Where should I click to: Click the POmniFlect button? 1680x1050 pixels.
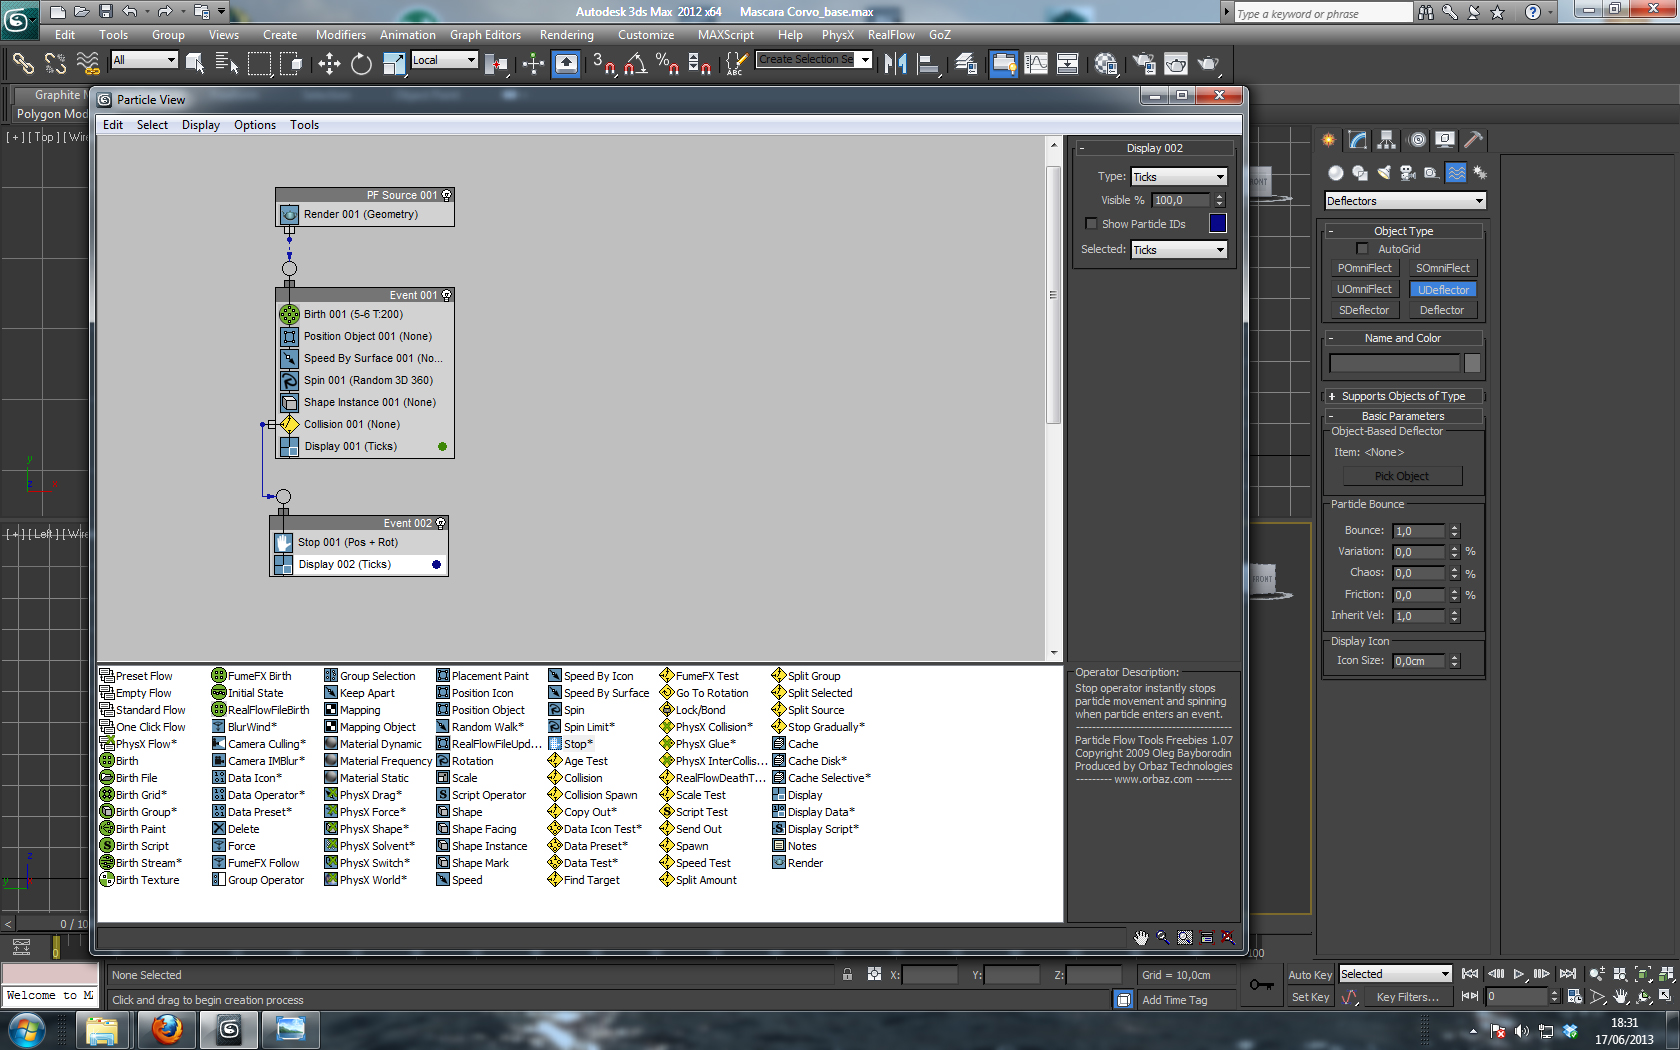(x=1365, y=268)
